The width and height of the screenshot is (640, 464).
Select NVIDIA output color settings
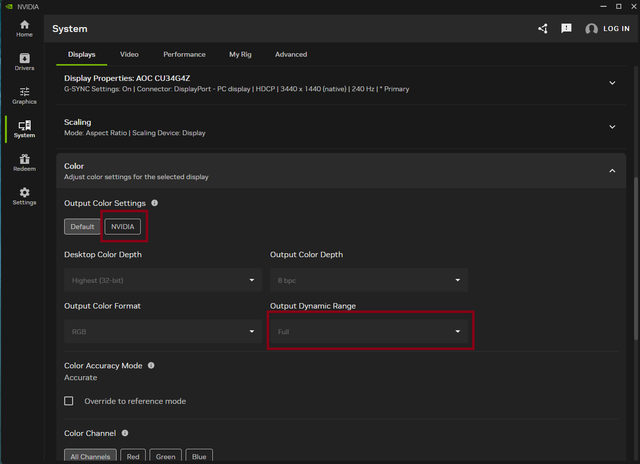[122, 226]
